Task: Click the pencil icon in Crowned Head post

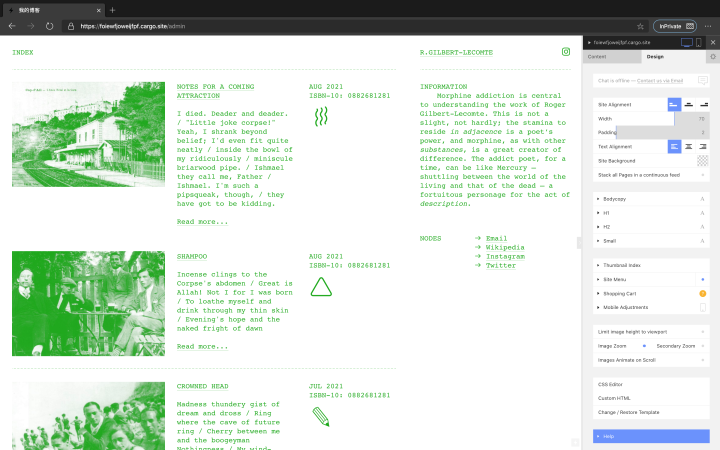Action: [321, 417]
